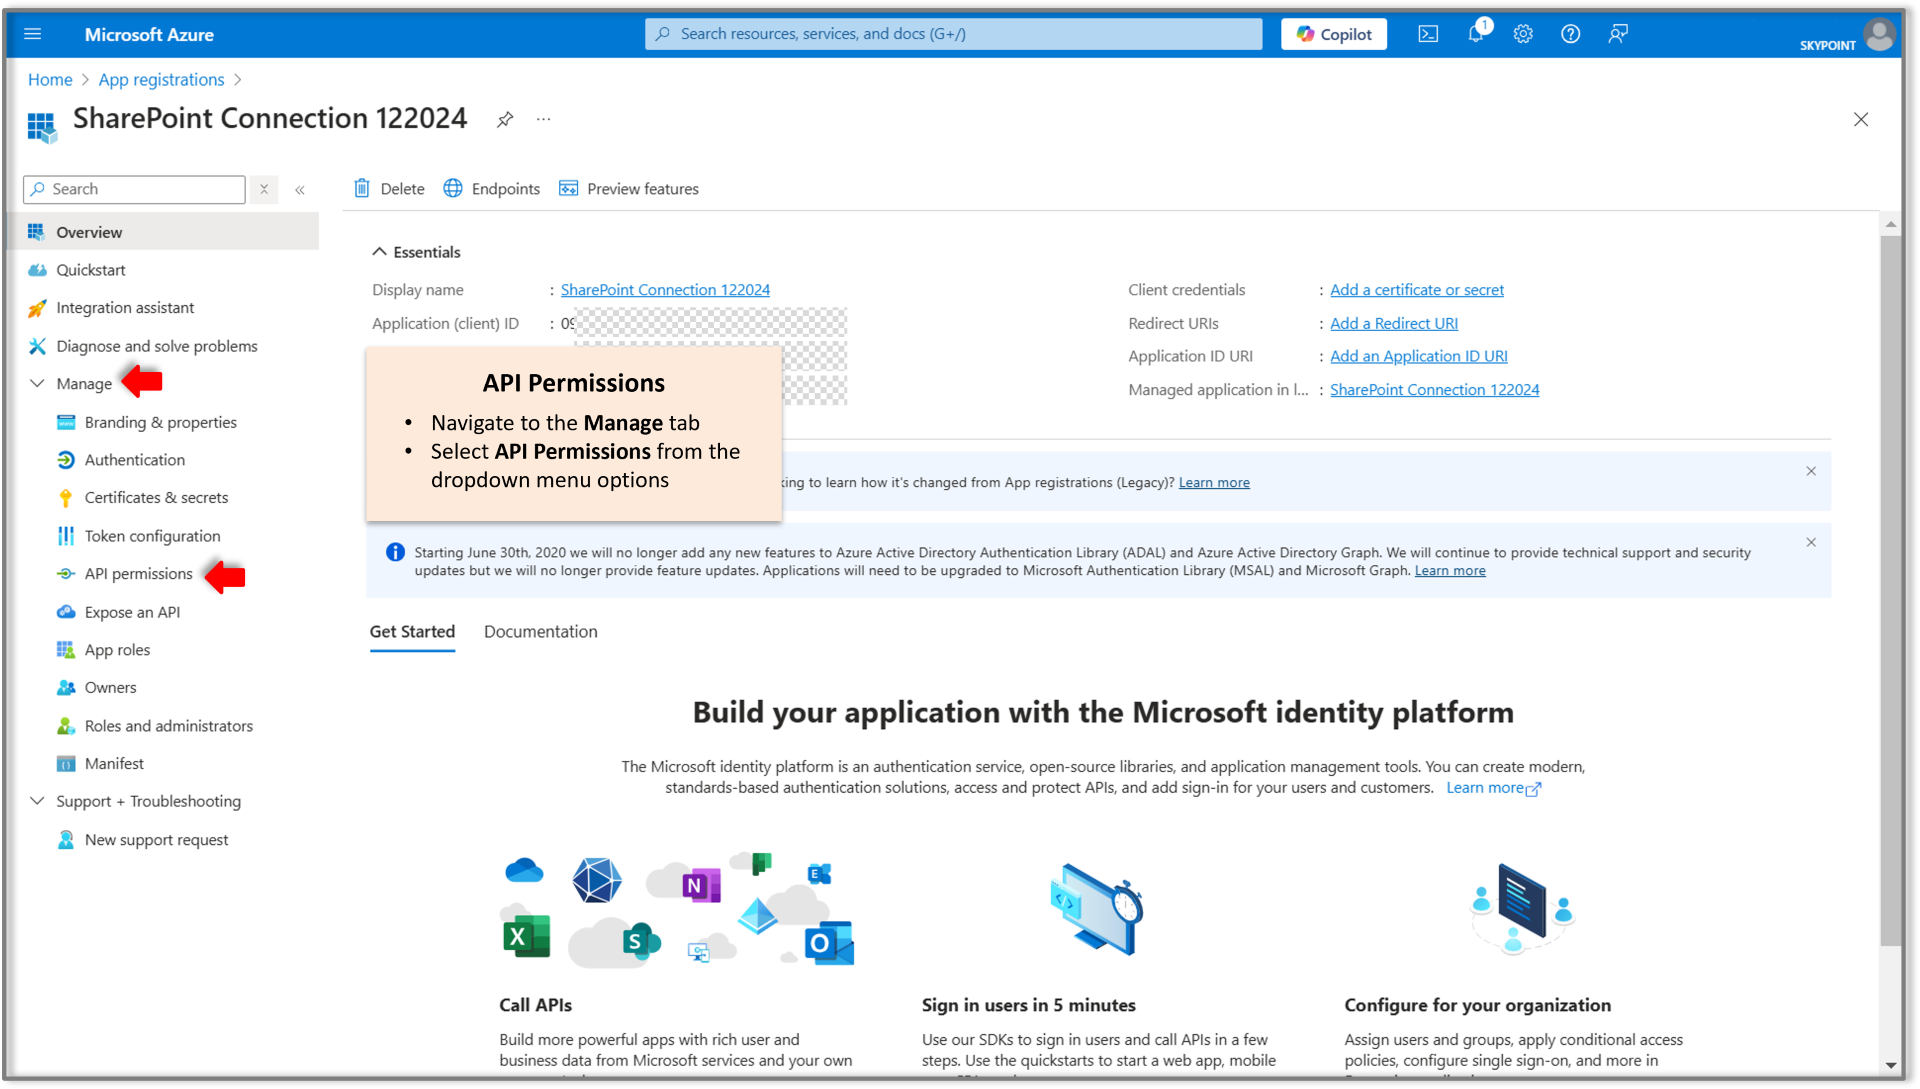Open the Managed application SharePoint Connection link
Viewport: 1920px width, 1089px height.
[1435, 390]
